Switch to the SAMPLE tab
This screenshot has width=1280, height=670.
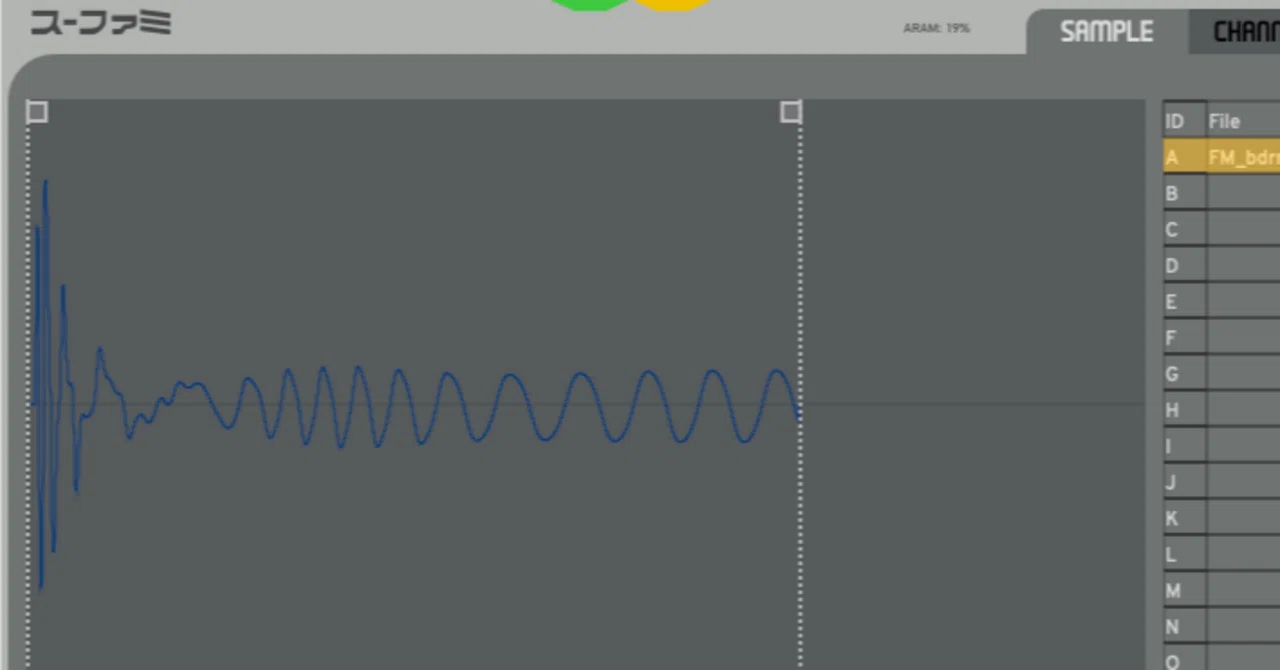pyautogui.click(x=1106, y=31)
